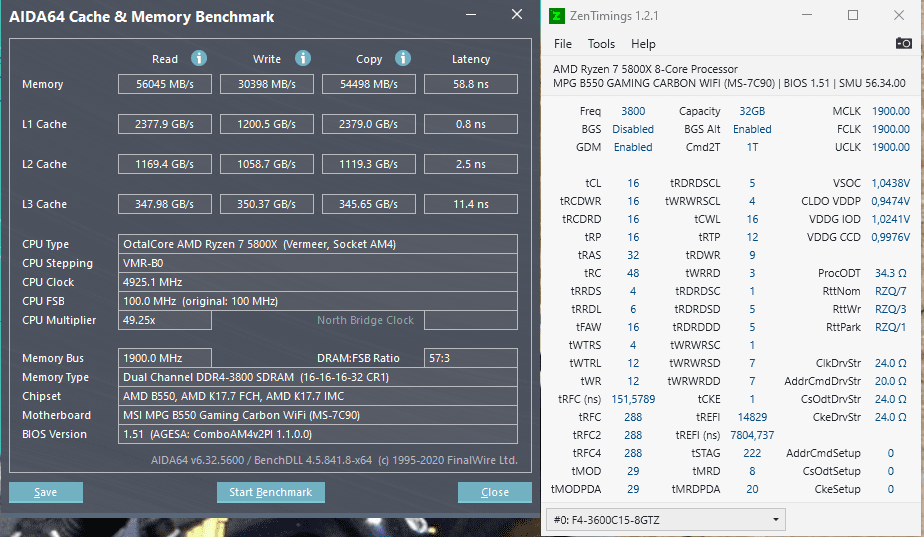Click the info icon next to Write
The width and height of the screenshot is (924, 537).
[303, 58]
